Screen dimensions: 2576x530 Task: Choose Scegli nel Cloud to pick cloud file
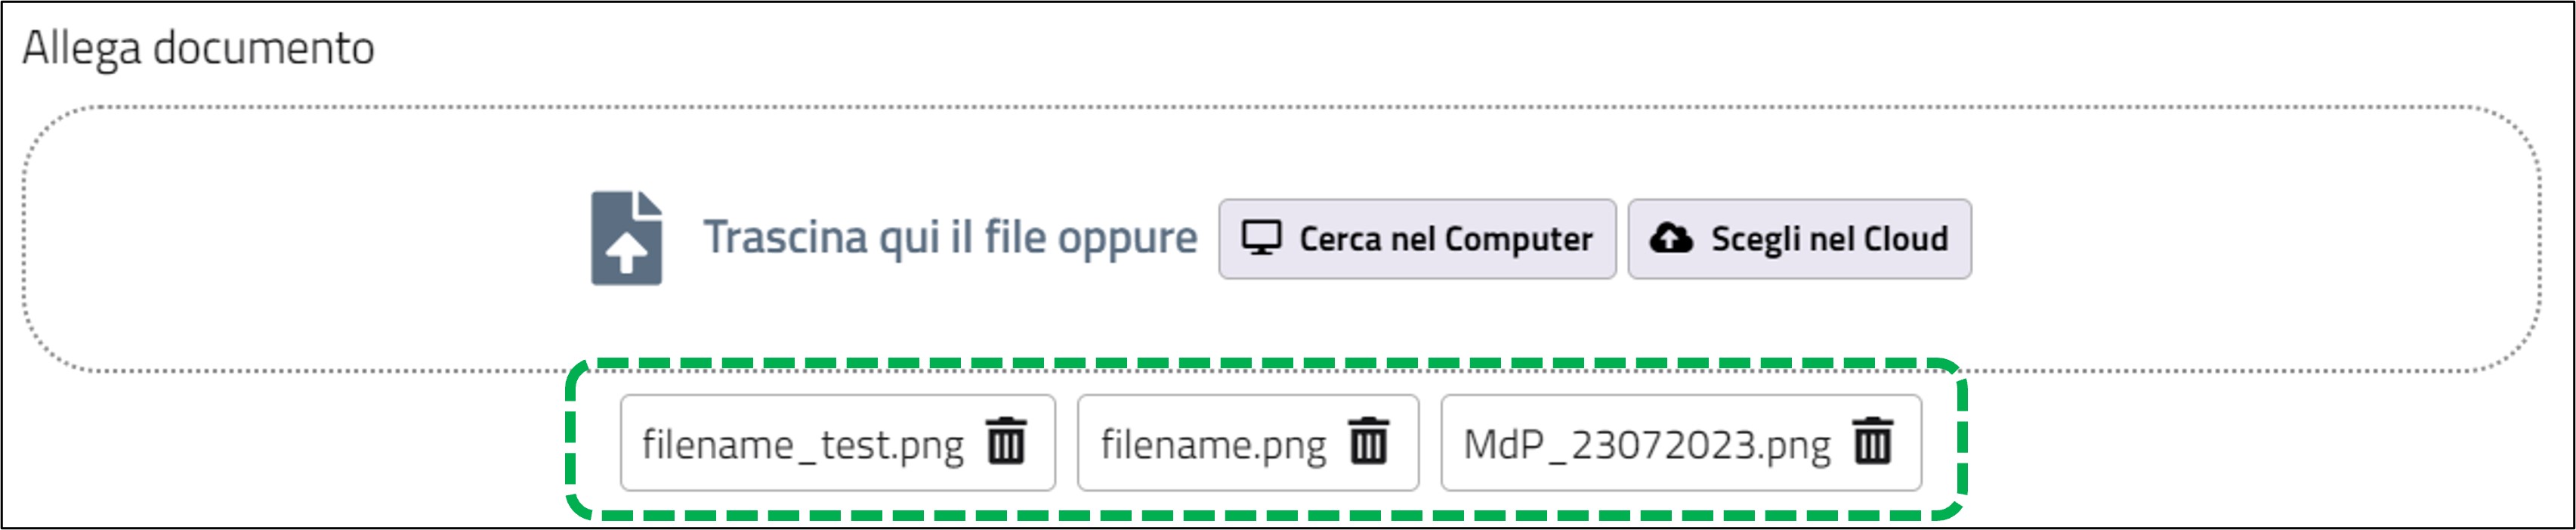point(1800,239)
